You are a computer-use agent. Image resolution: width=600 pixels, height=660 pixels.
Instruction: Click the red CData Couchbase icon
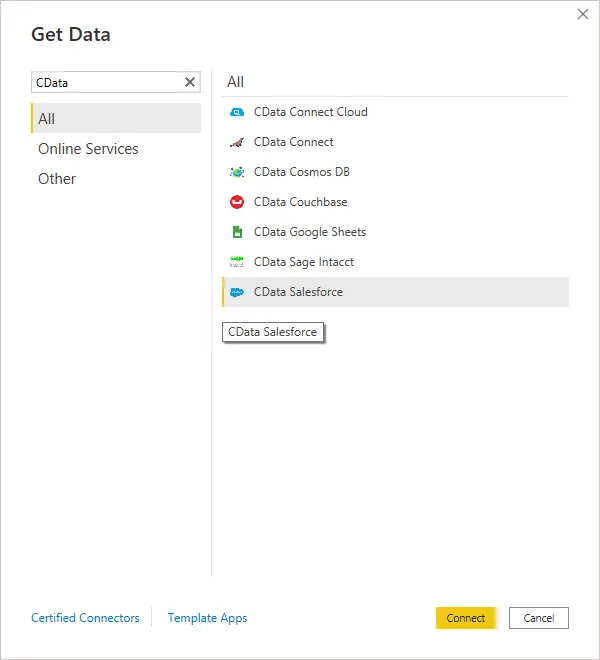237,202
